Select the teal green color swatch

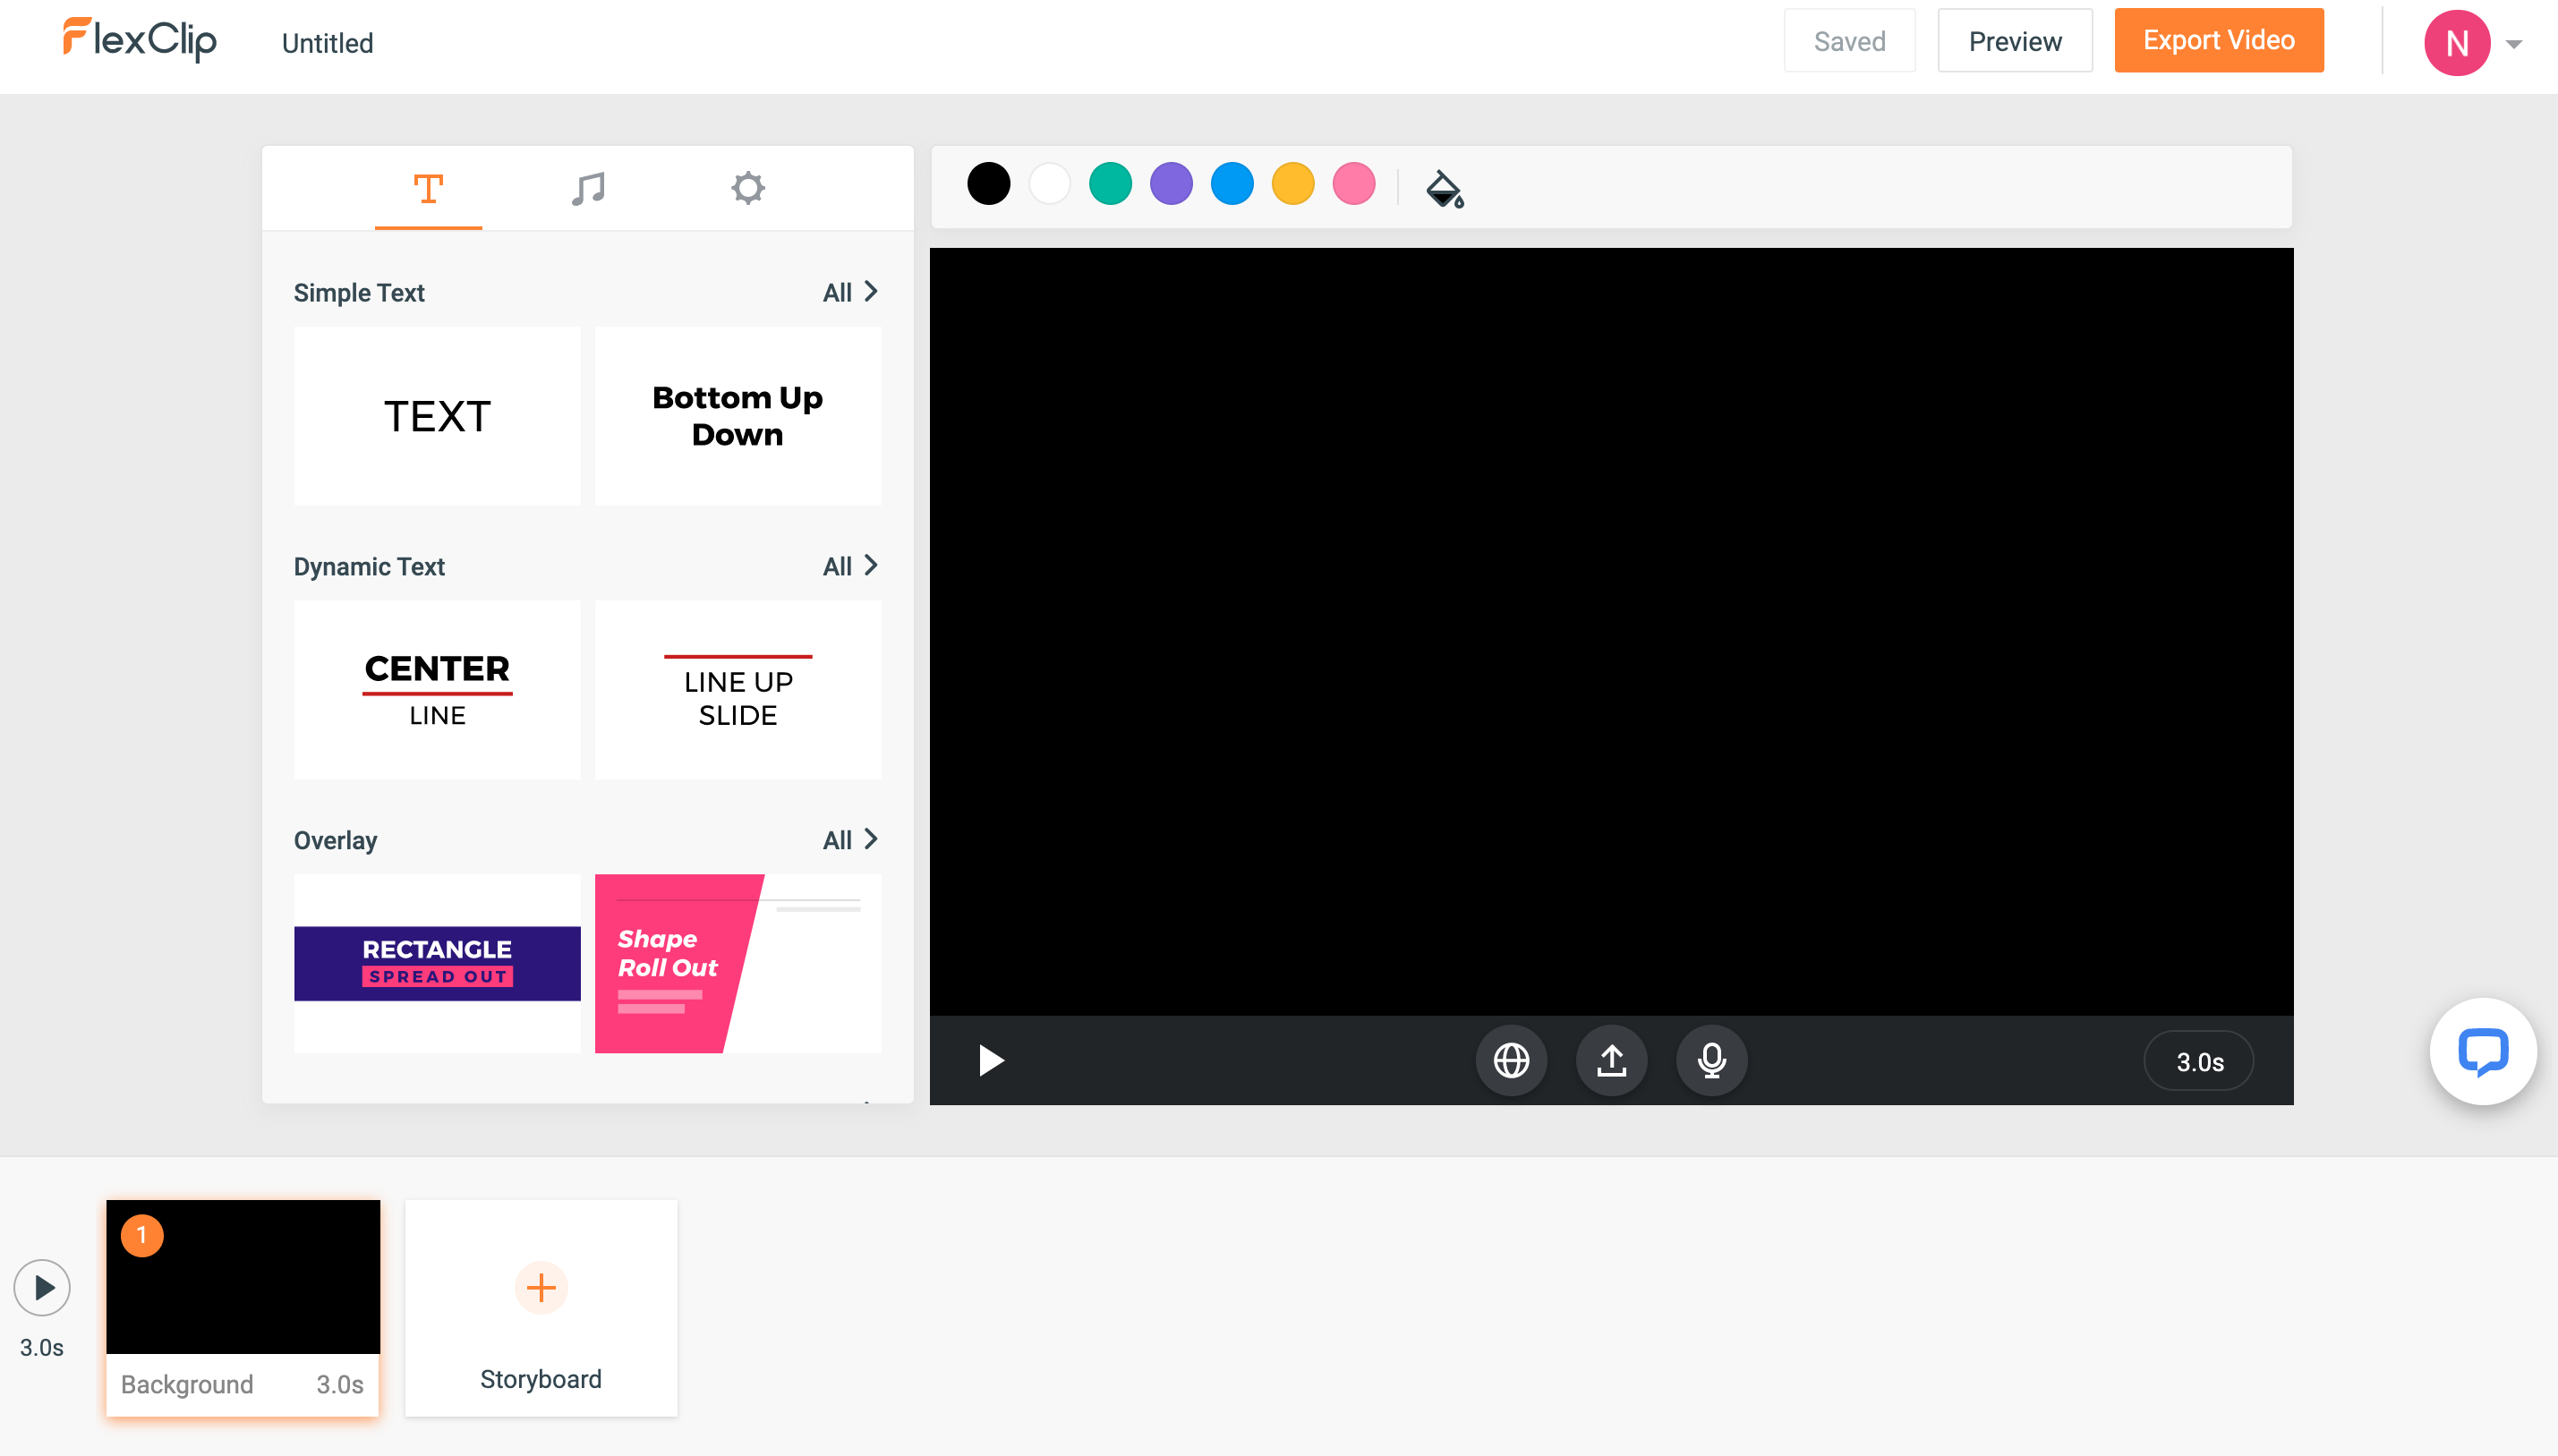(1110, 184)
